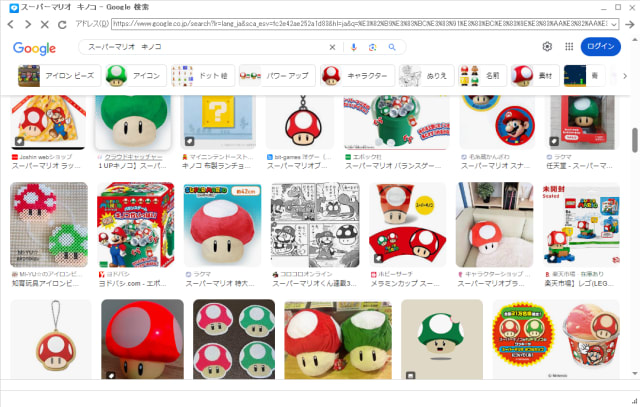
Task: Click the ログイン button
Action: point(600,47)
